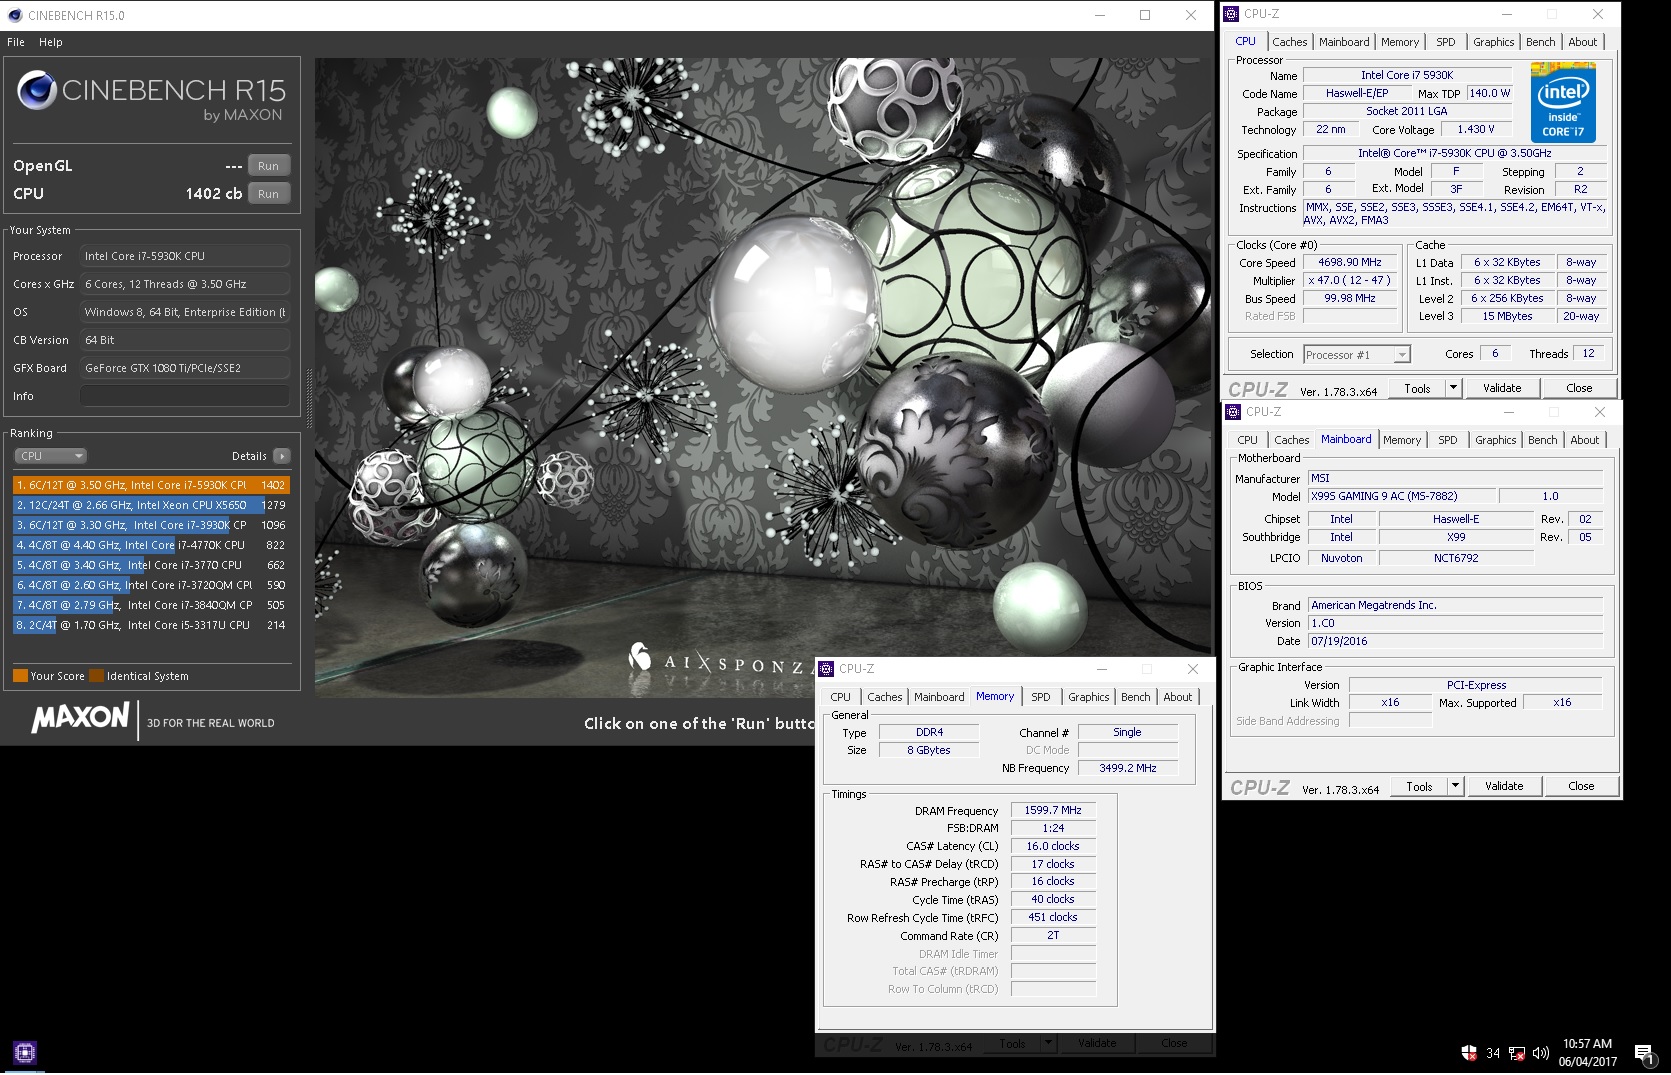Open the volume speaker tray icon
This screenshot has height=1075, width=1671.
pos(1541,1053)
